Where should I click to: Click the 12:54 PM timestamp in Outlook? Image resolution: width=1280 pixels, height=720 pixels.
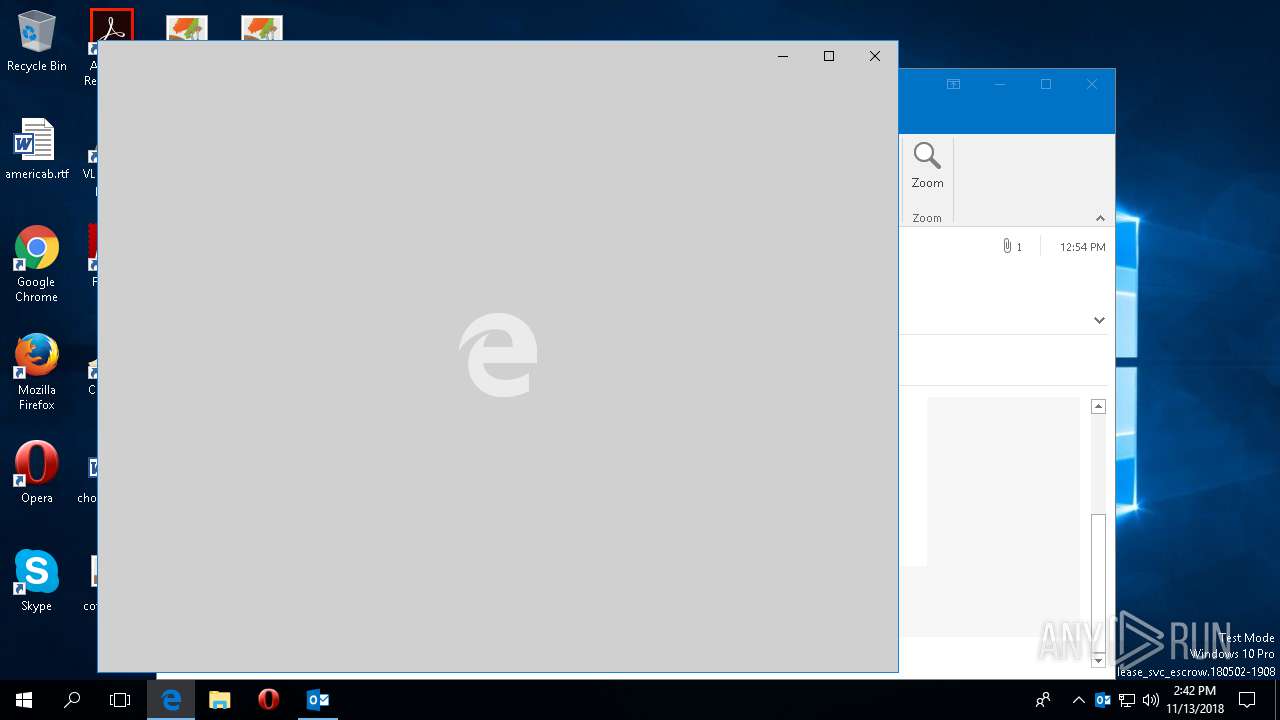(1082, 247)
